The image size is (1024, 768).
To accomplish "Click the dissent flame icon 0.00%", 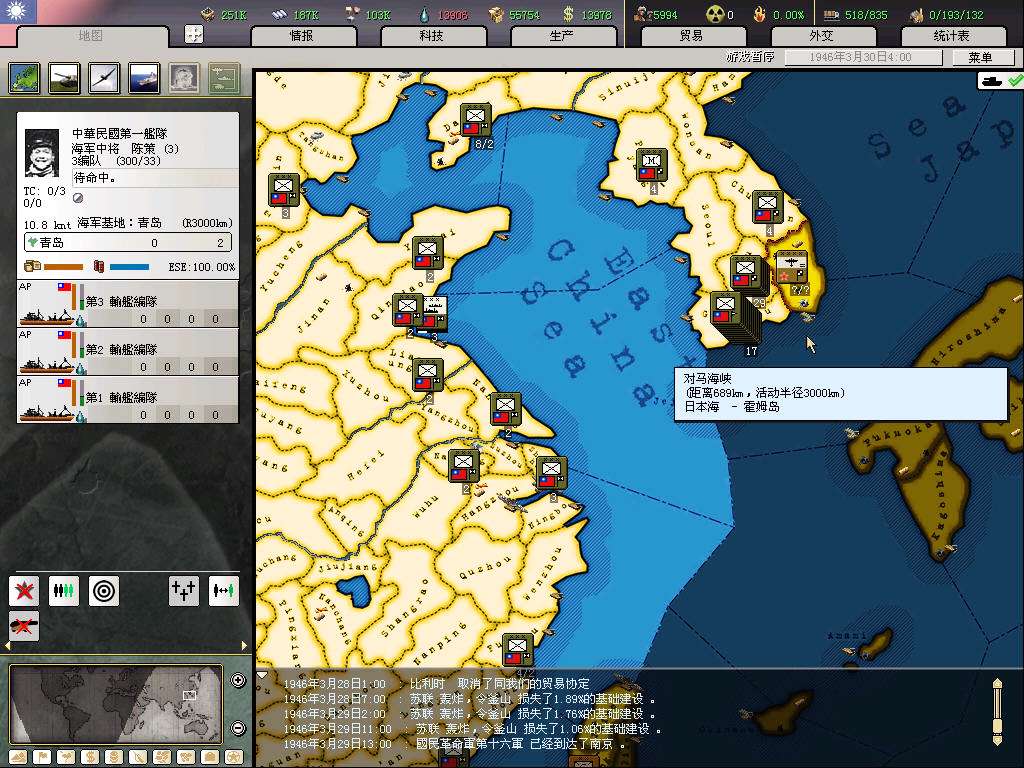I will [x=759, y=14].
